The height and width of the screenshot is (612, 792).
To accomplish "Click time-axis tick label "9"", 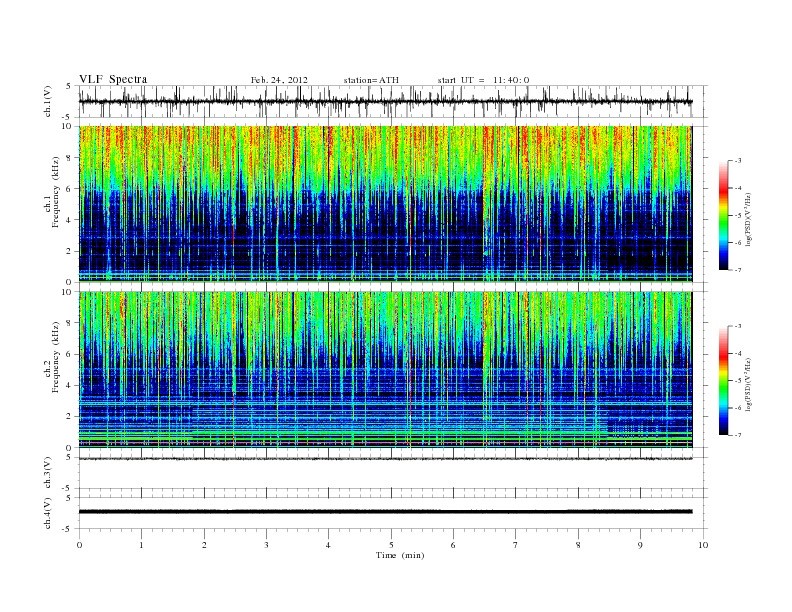I will (x=640, y=545).
